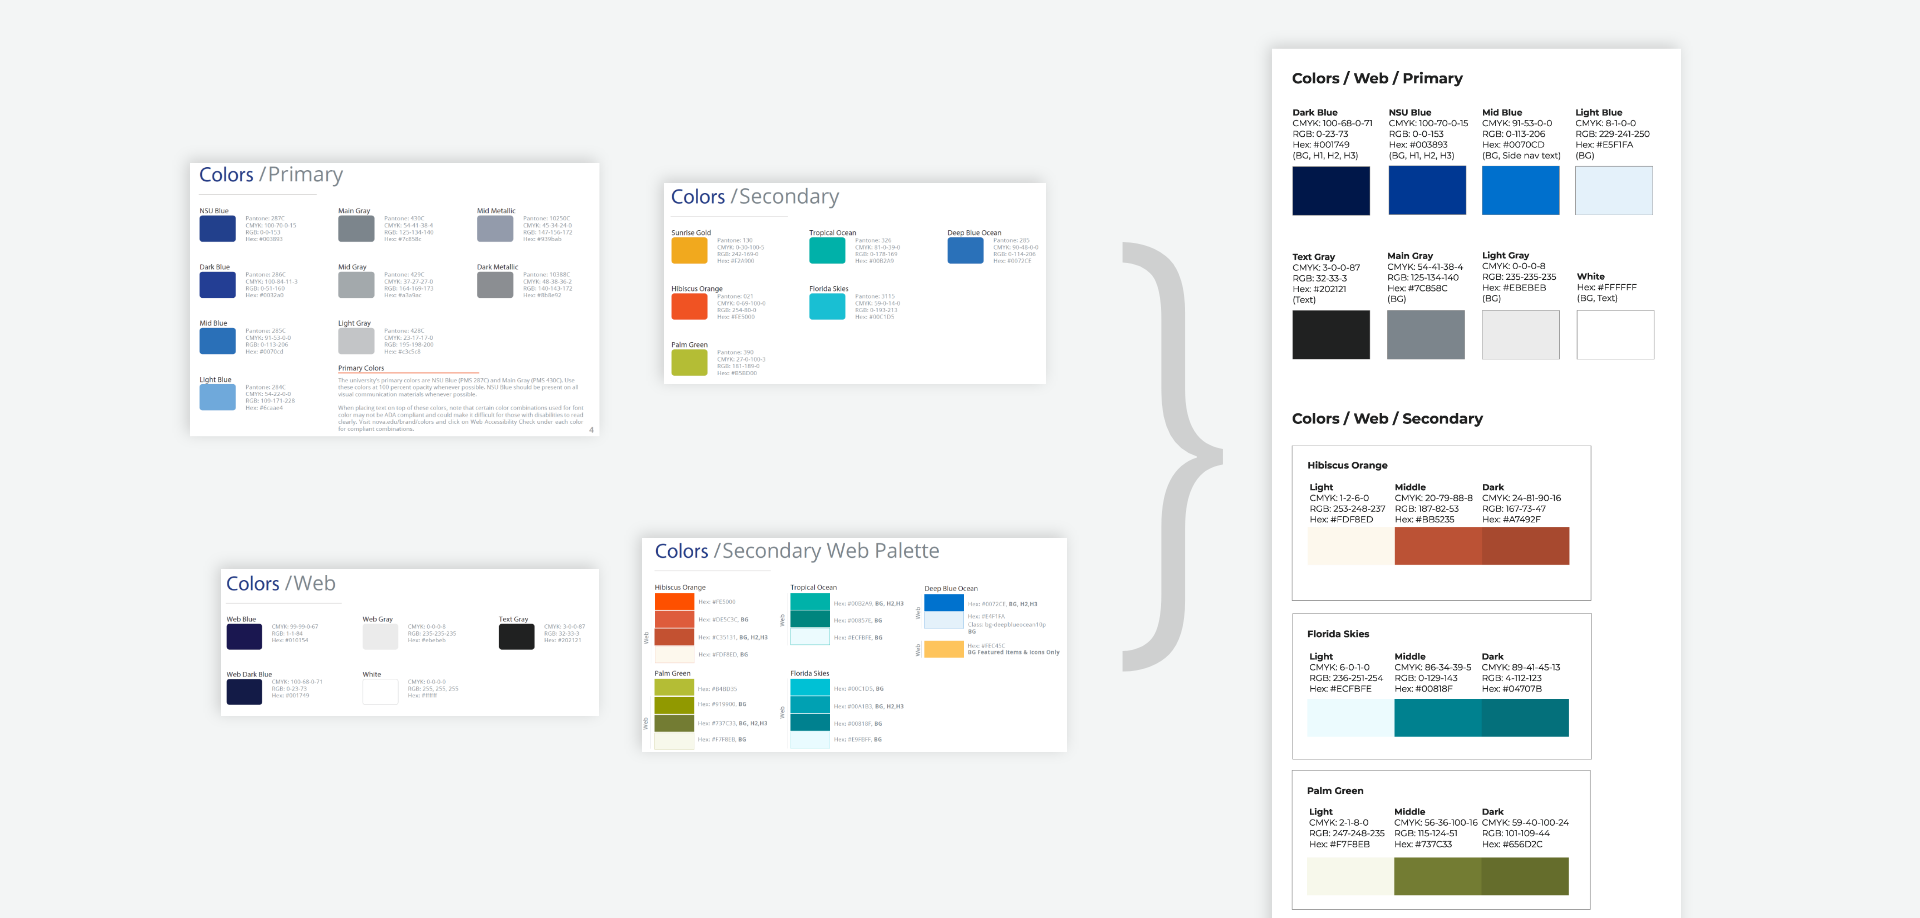Select the Light Blue #E5F1FA swatch in Web Primary

click(x=1614, y=190)
